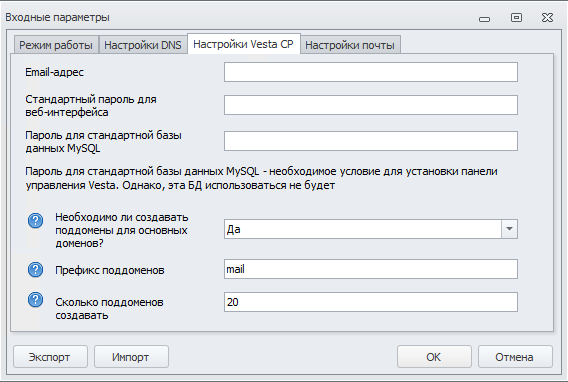Click the Сколько поддоменов создавать label

click(109, 308)
